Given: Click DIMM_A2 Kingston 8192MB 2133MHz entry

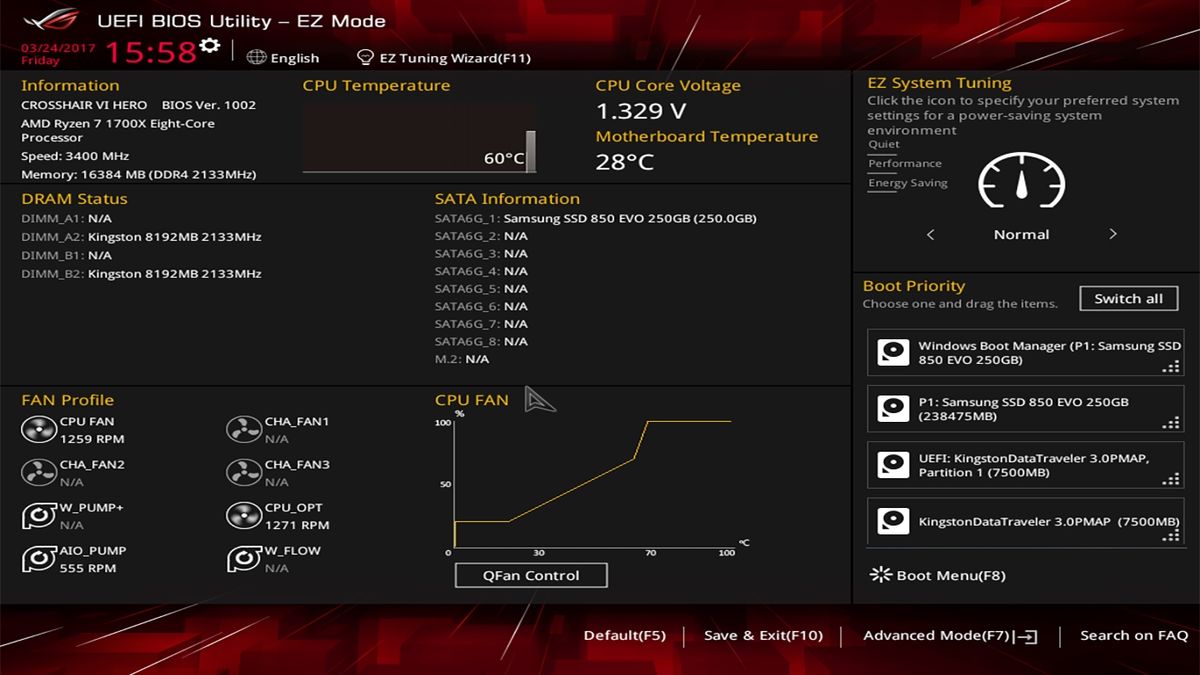Looking at the screenshot, I should point(141,237).
